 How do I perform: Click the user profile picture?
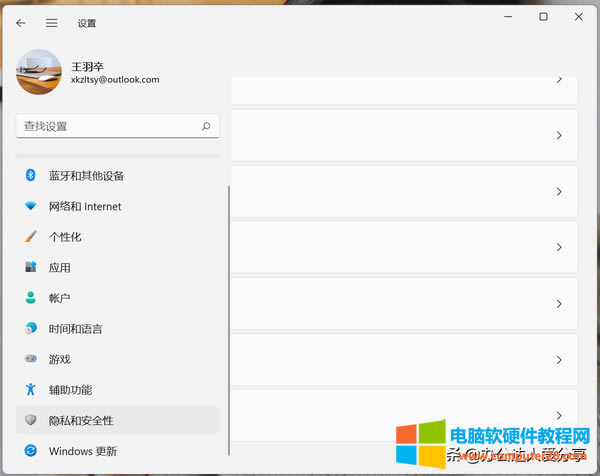coord(41,73)
